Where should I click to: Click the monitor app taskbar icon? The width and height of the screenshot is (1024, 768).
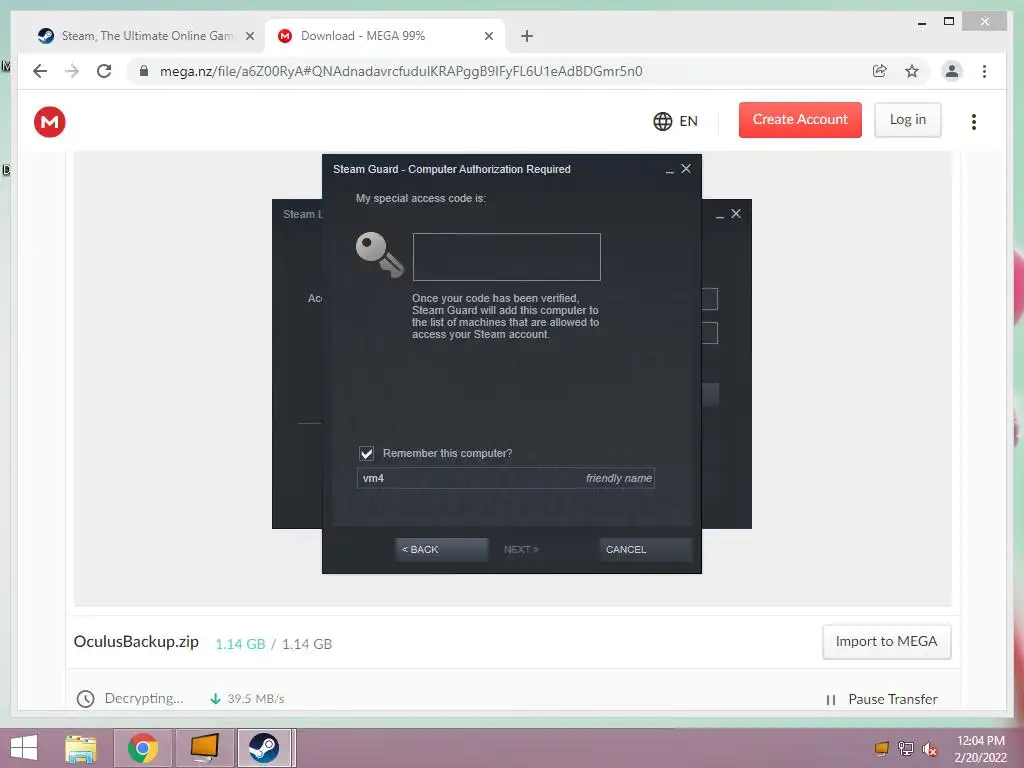[204, 748]
